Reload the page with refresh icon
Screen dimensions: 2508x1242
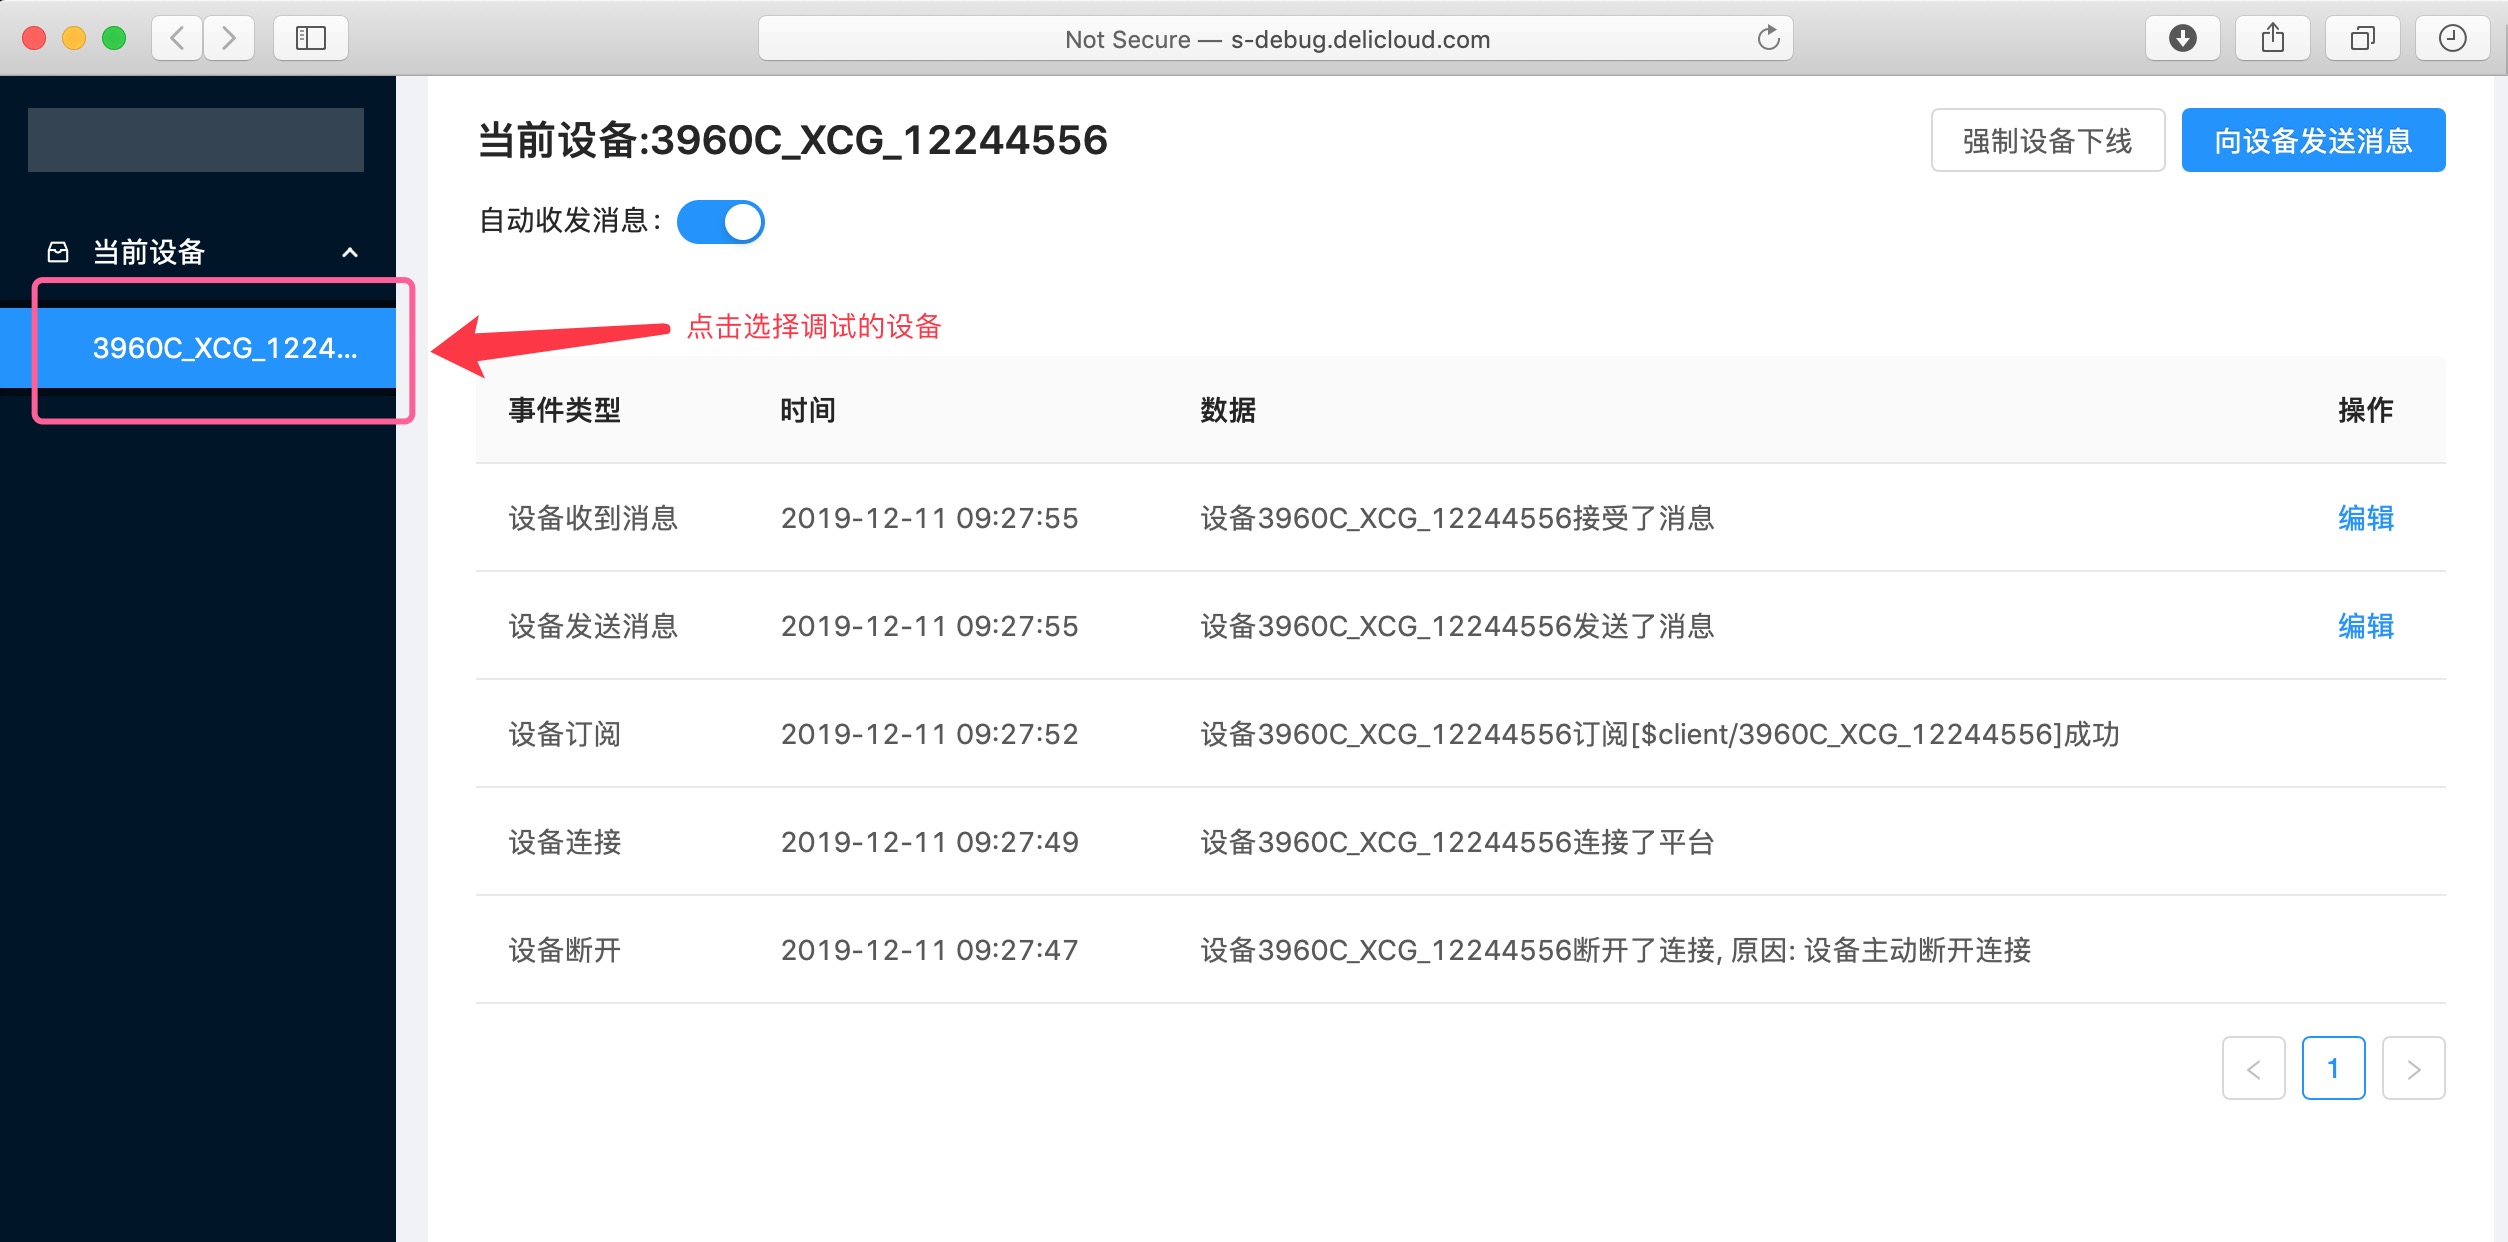pyautogui.click(x=1768, y=39)
